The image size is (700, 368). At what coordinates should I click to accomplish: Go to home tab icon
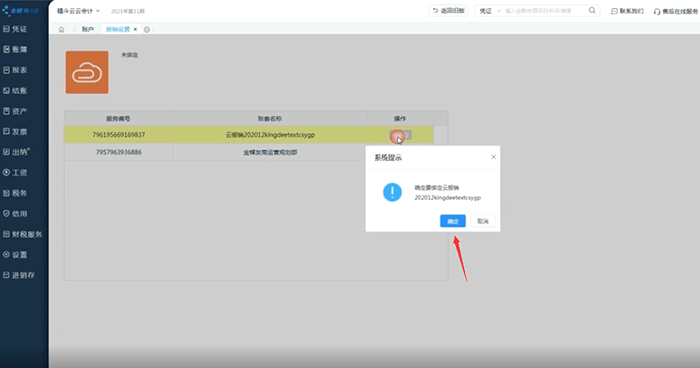click(62, 29)
